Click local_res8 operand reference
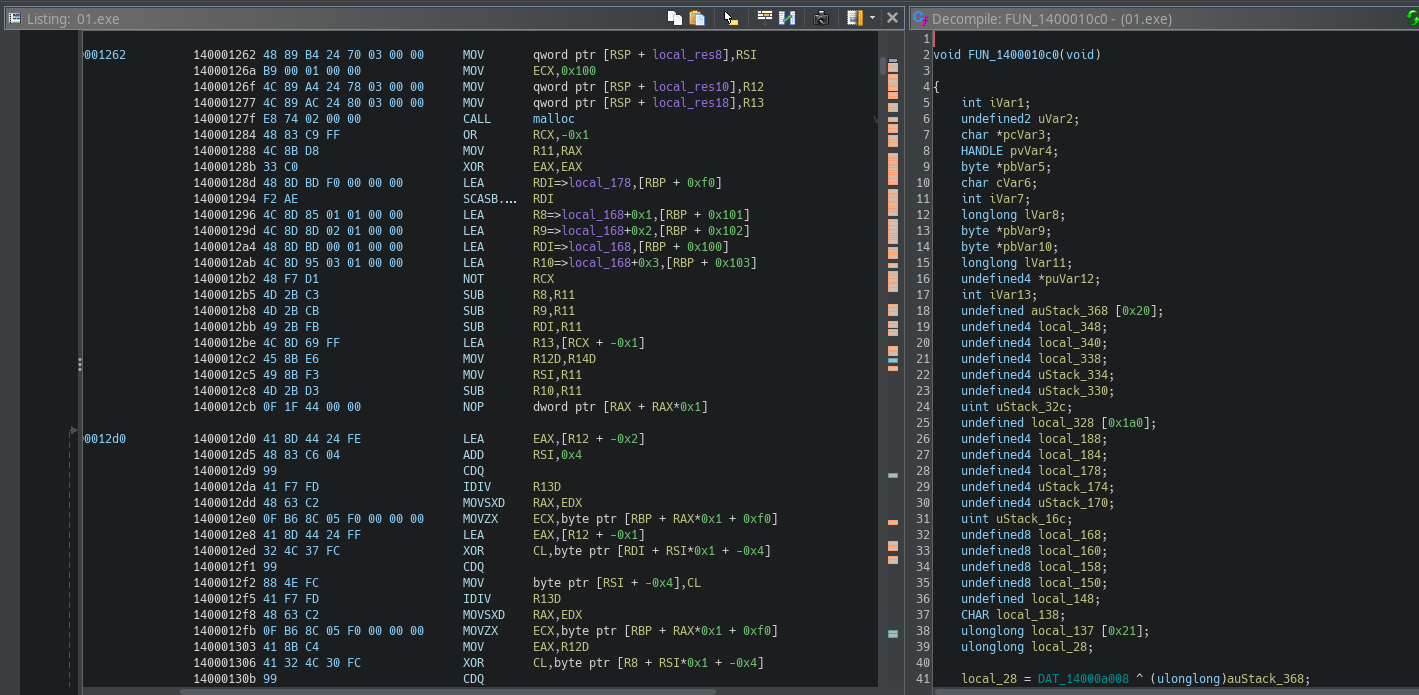This screenshot has height=695, width=1419. point(694,55)
